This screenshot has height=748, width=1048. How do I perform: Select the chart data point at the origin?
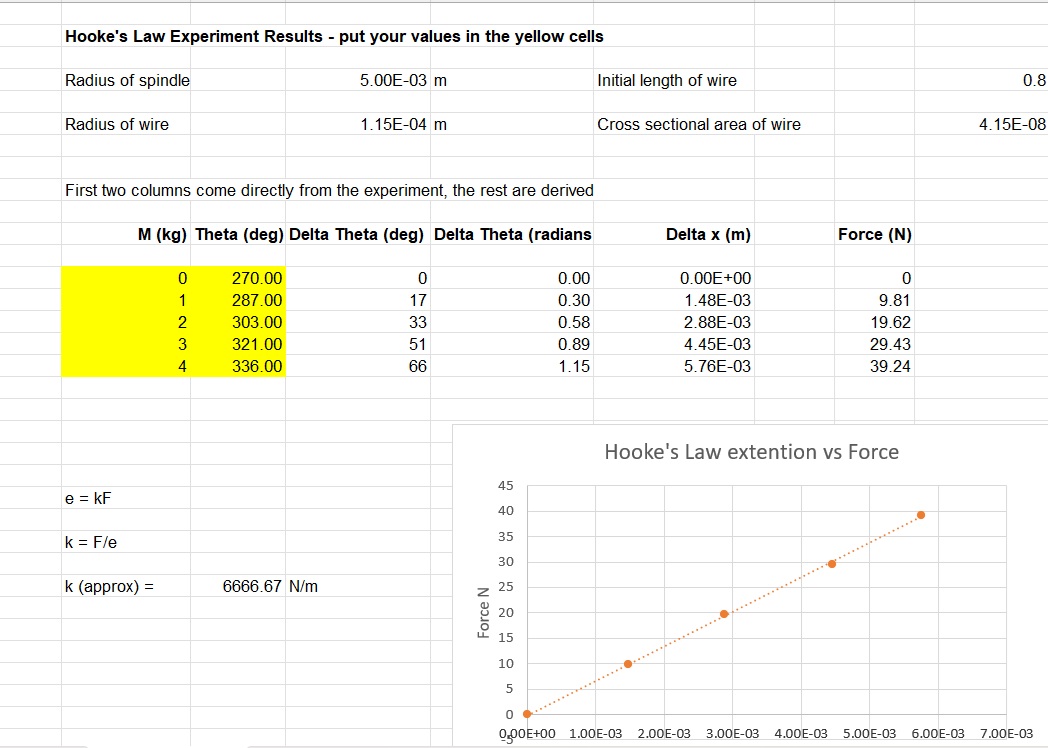pos(528,714)
